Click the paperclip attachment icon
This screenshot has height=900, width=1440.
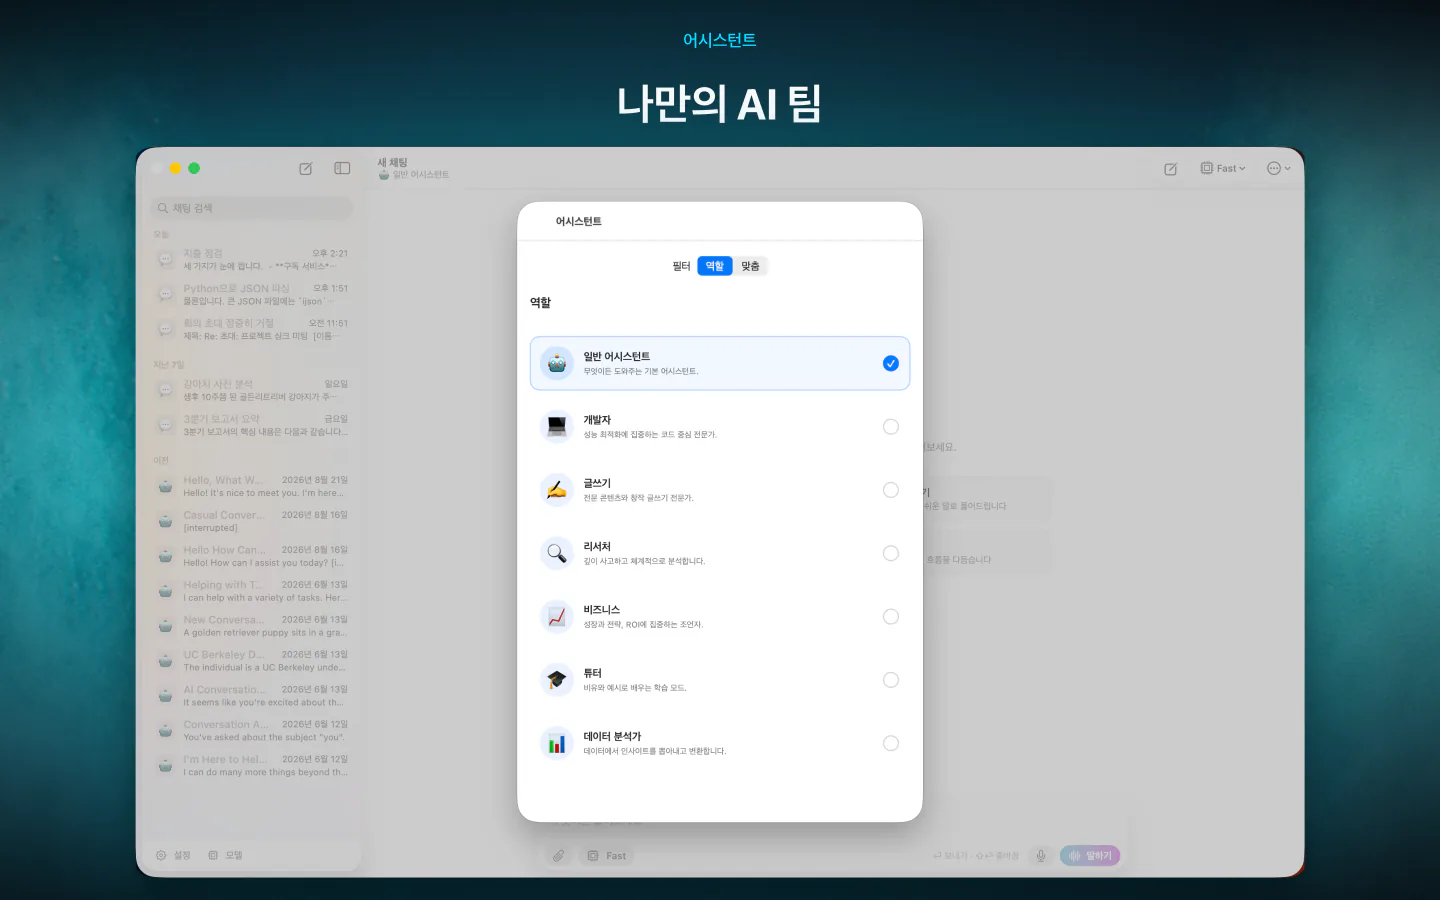558,856
